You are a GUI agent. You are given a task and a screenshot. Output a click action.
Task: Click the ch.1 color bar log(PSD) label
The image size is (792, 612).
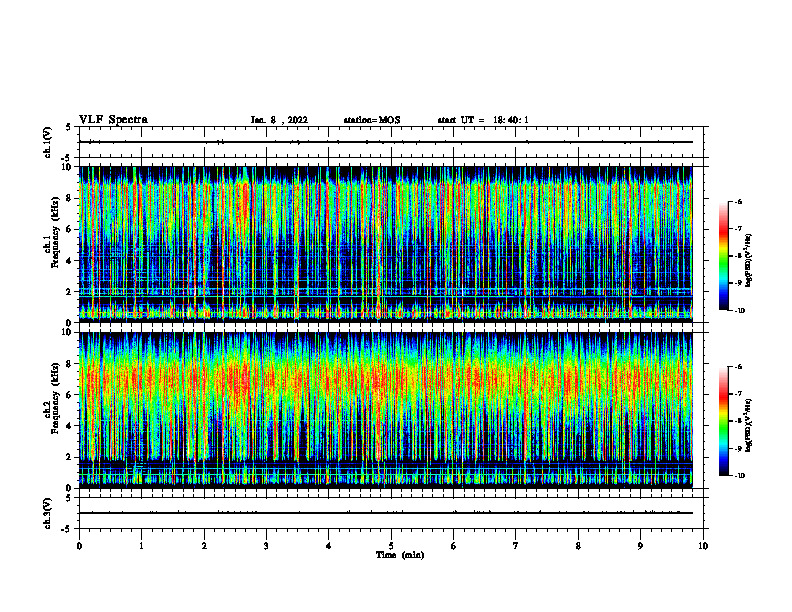tap(749, 261)
